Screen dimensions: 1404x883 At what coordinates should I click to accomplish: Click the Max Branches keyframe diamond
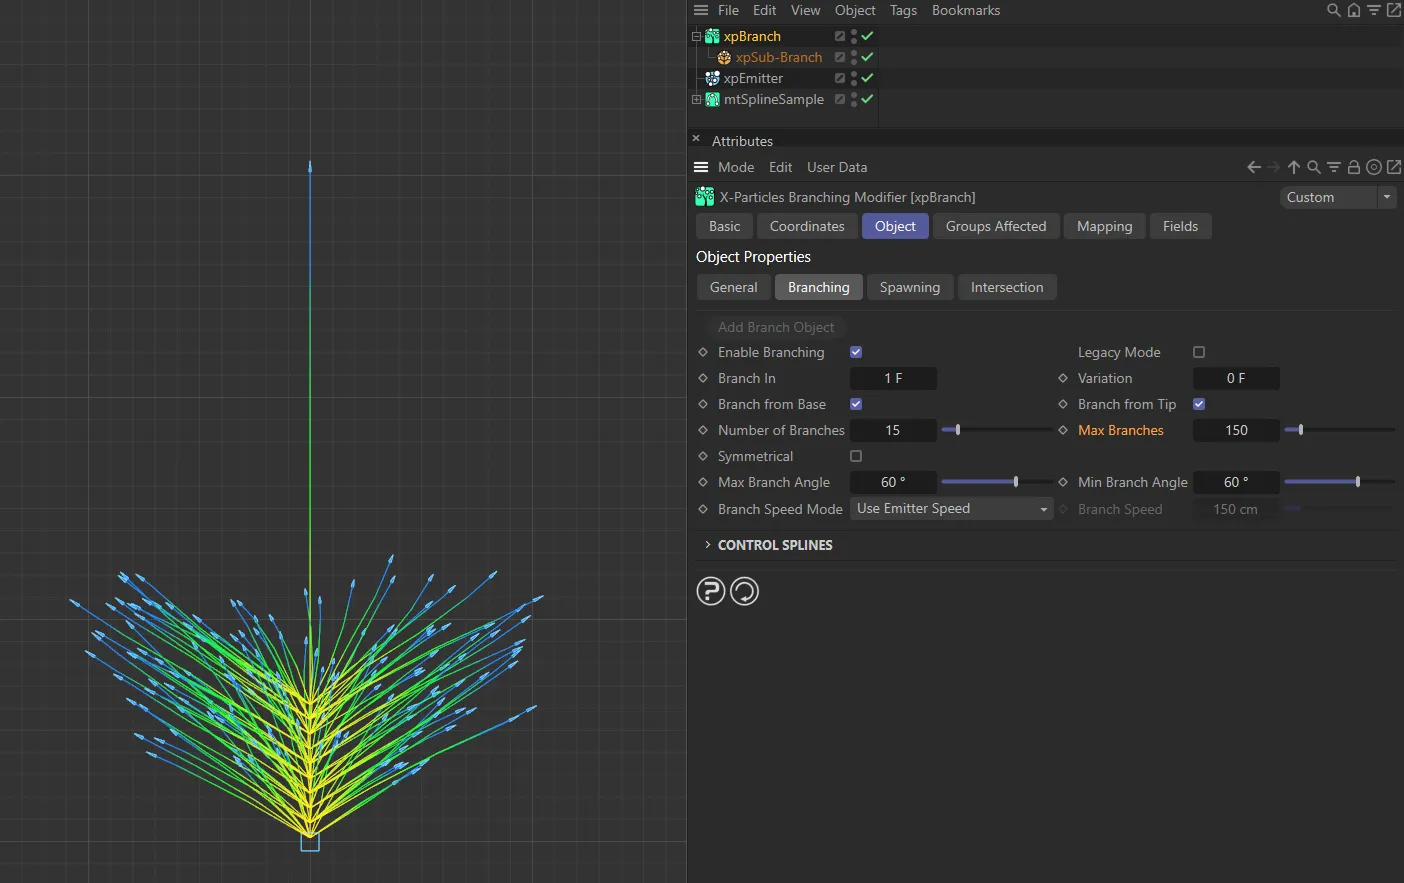tap(1063, 430)
